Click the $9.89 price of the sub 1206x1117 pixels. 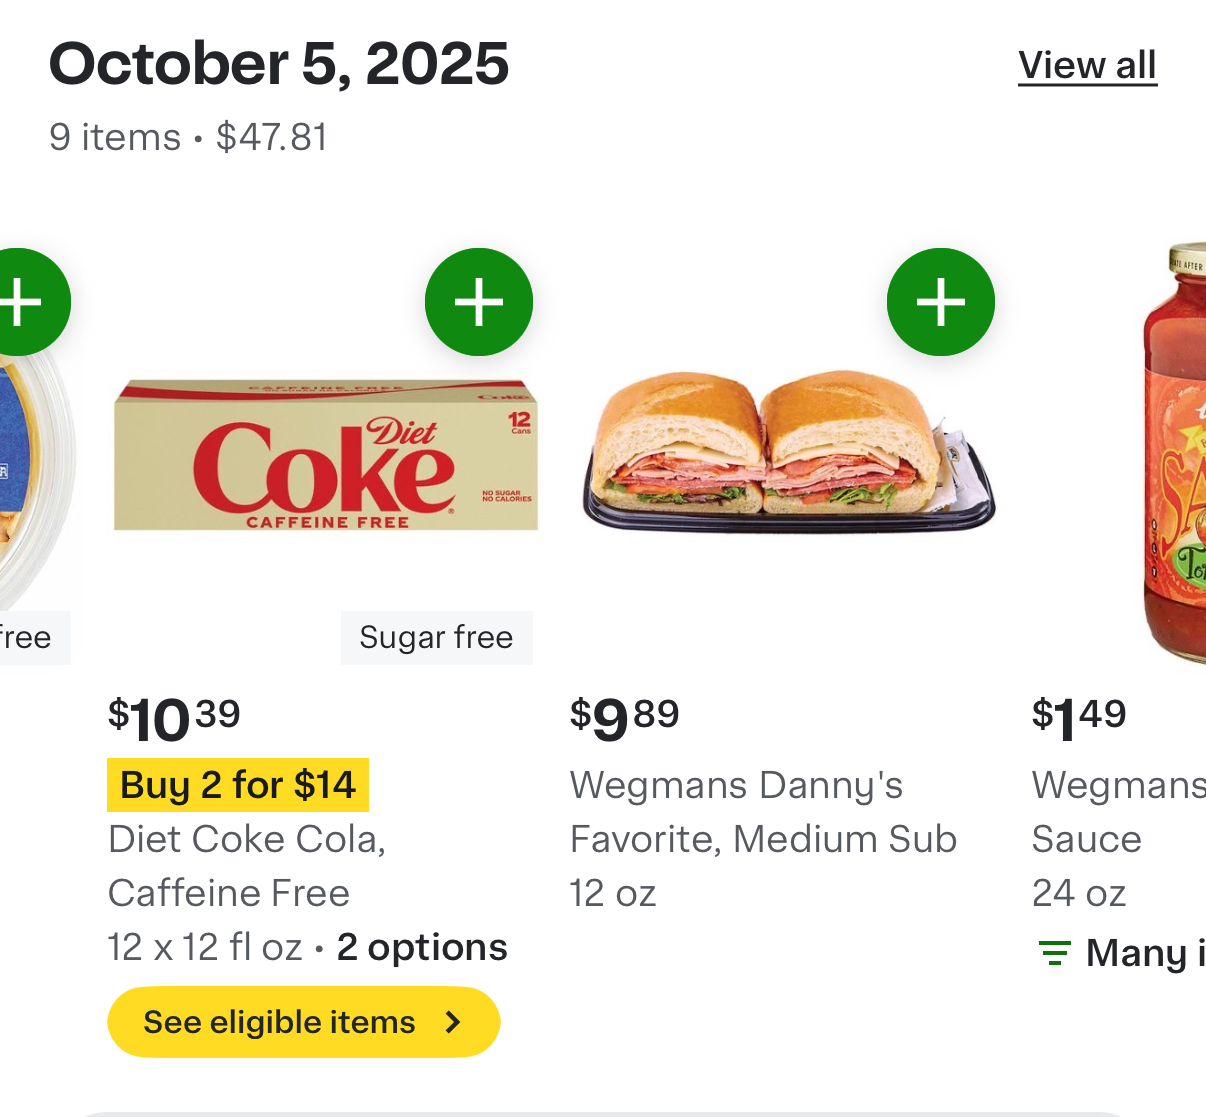coord(625,718)
